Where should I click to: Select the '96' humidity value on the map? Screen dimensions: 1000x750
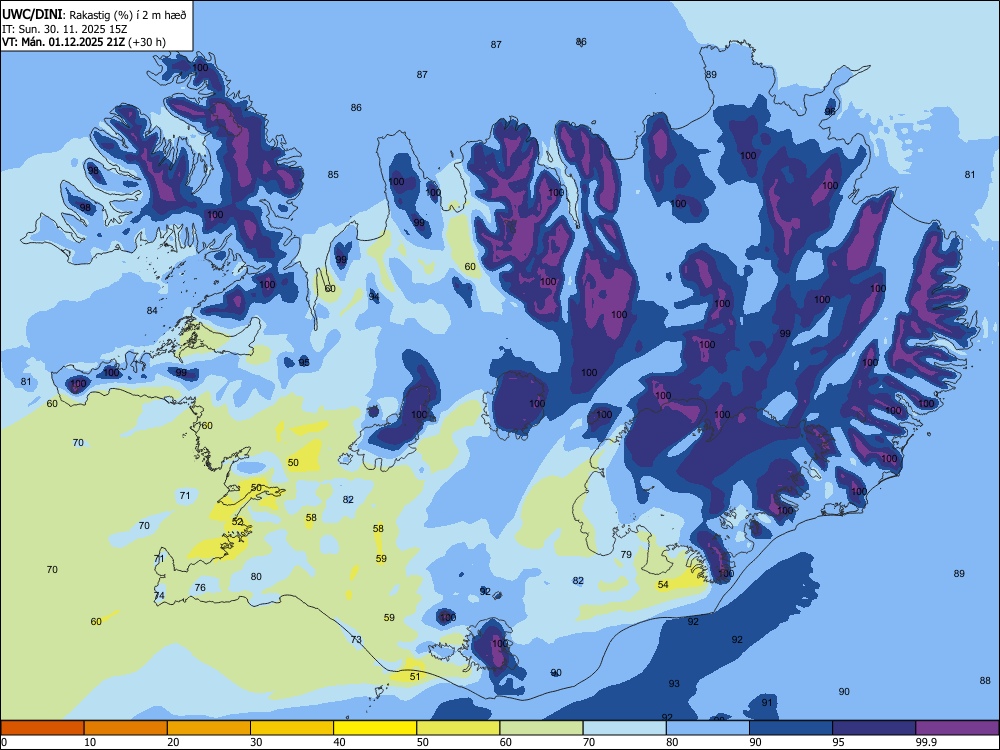pyautogui.click(x=830, y=112)
